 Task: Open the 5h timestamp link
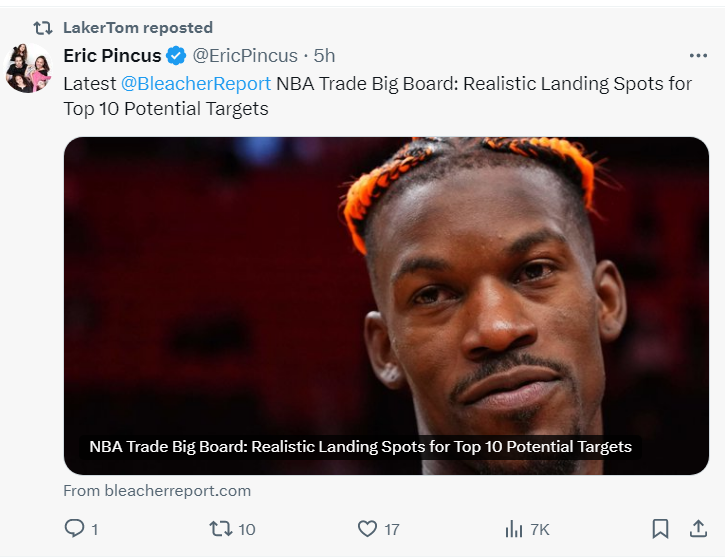(x=324, y=55)
